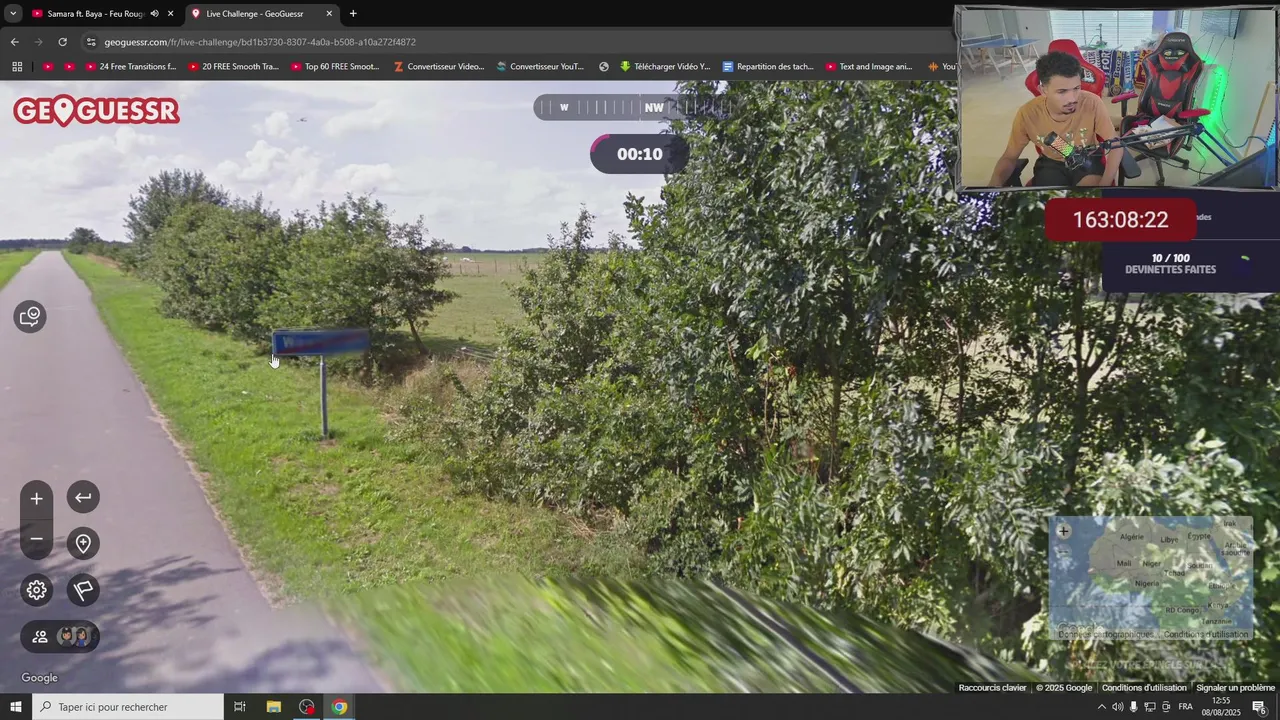This screenshot has width=1280, height=720.
Task: Open the volume control in tray
Action: coord(1117,707)
